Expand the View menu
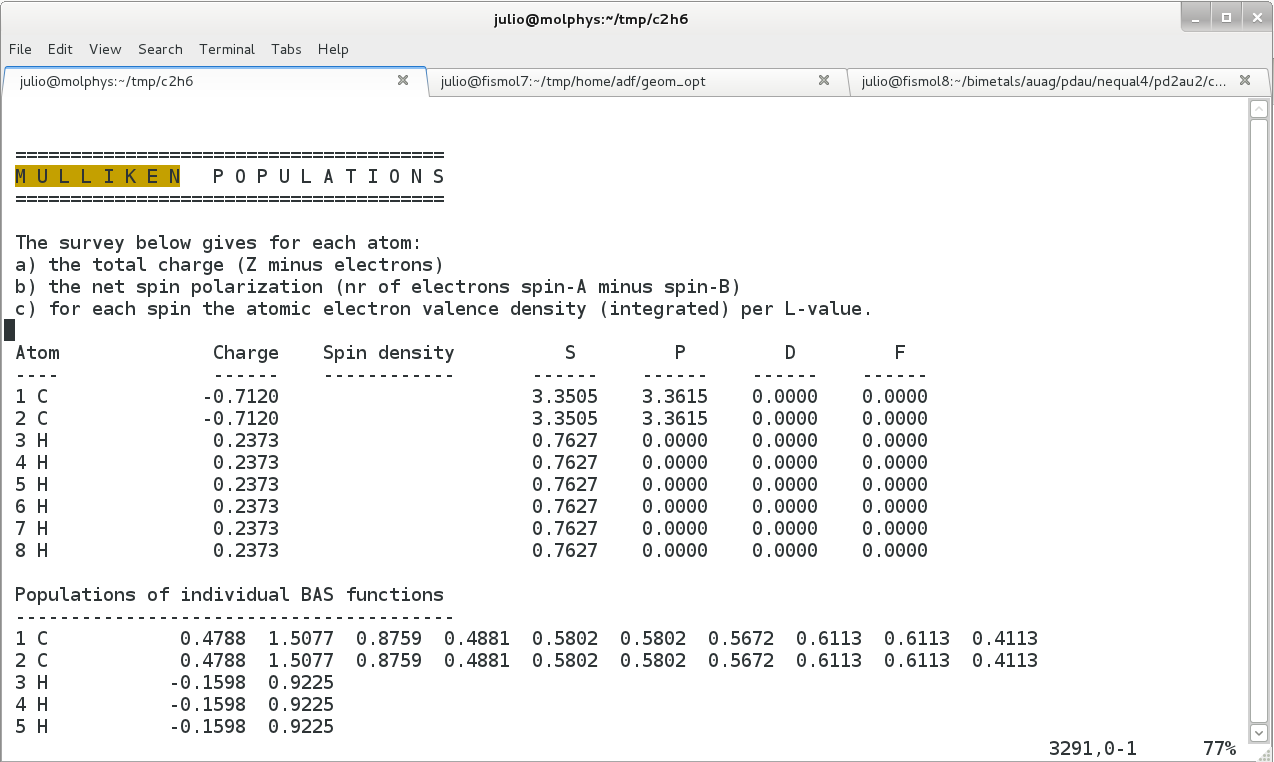Image resolution: width=1274 pixels, height=762 pixels. [x=105, y=49]
